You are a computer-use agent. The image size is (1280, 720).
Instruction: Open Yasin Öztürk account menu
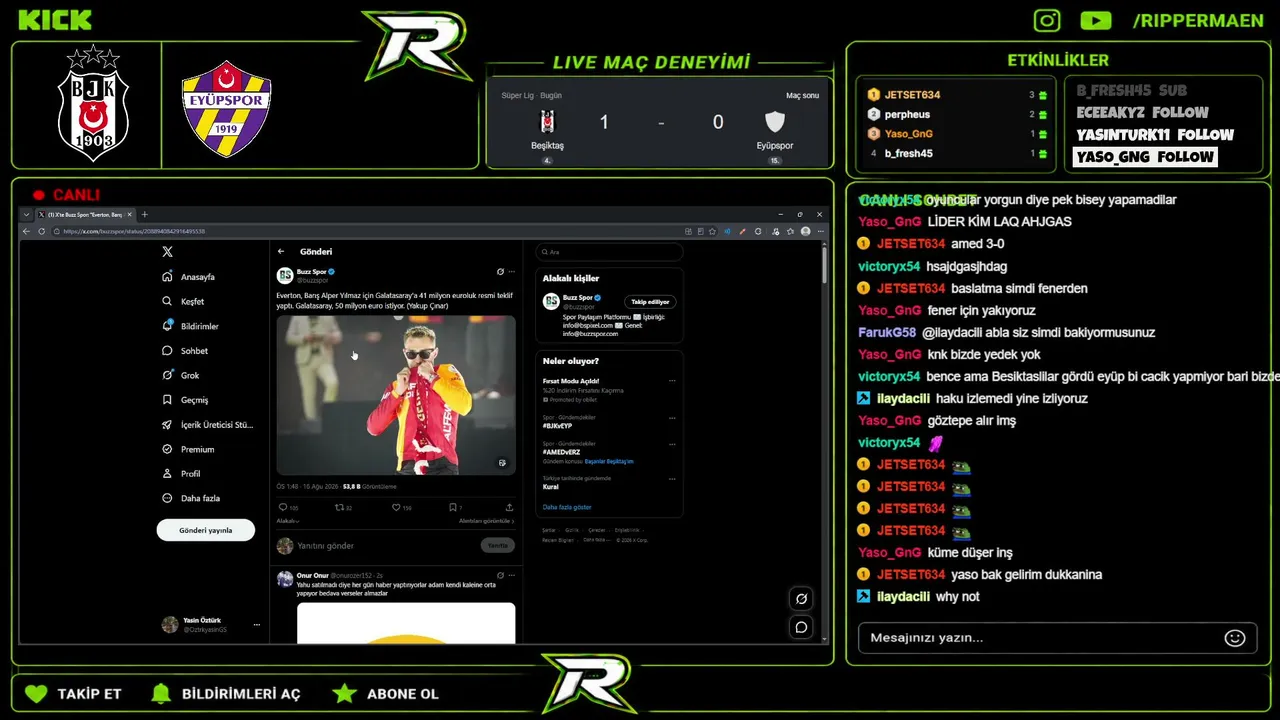click(211, 625)
